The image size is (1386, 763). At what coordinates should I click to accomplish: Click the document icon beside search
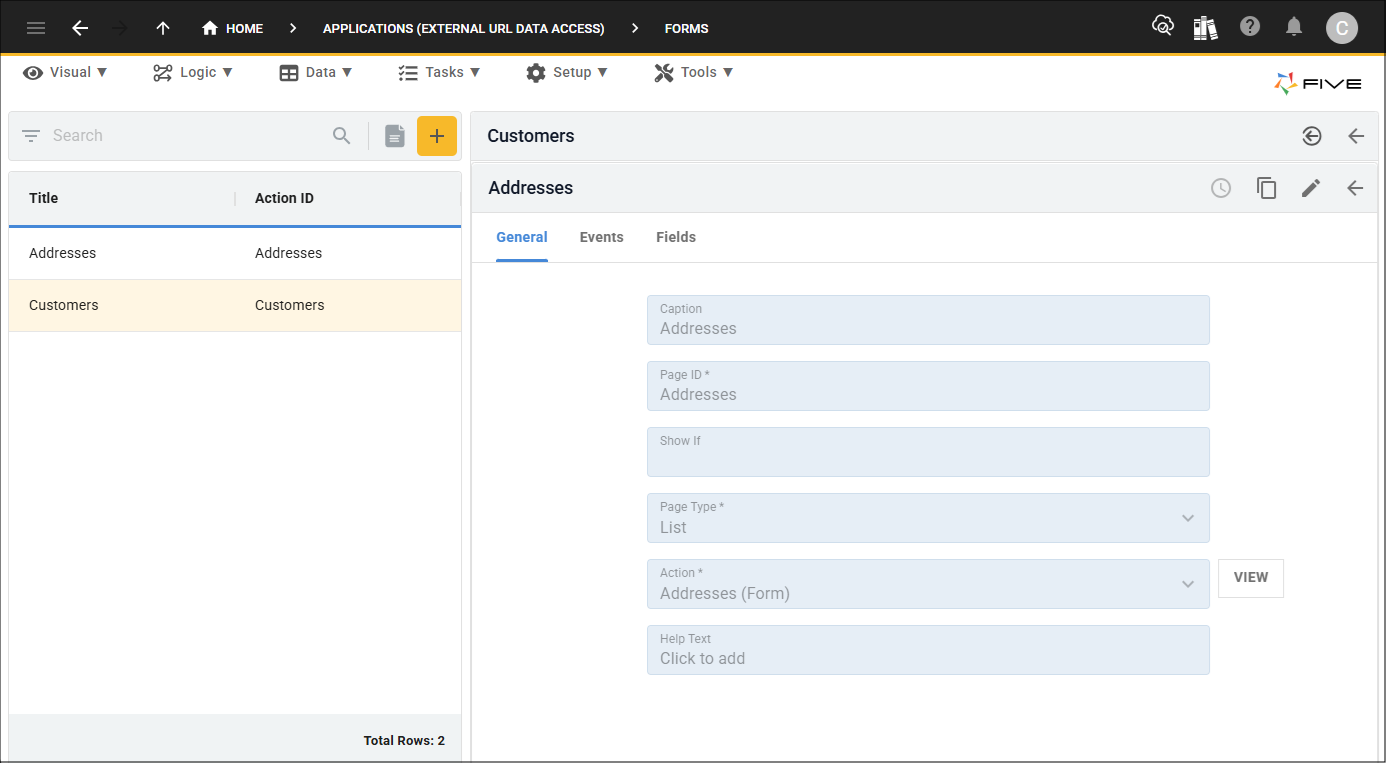[x=395, y=136]
